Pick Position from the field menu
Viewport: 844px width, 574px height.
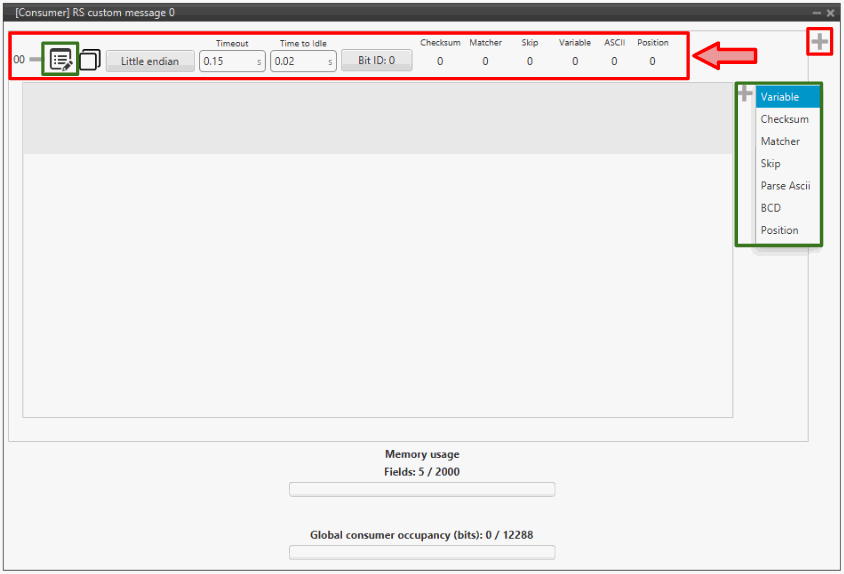point(780,230)
